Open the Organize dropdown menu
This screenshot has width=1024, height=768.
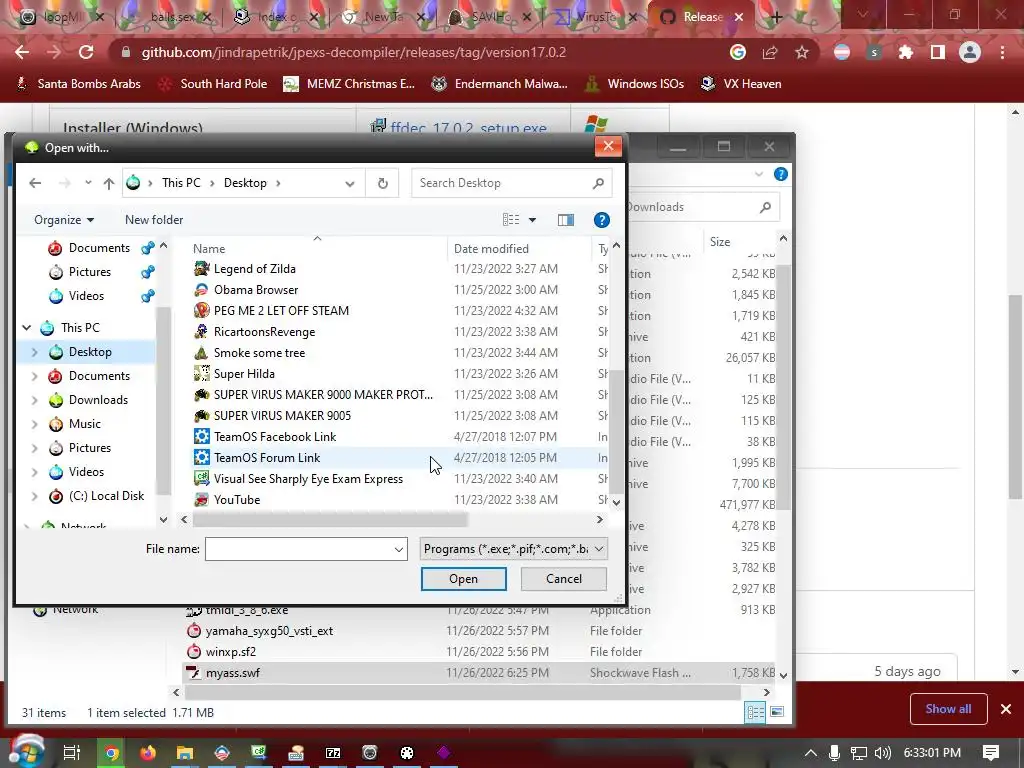click(x=63, y=220)
